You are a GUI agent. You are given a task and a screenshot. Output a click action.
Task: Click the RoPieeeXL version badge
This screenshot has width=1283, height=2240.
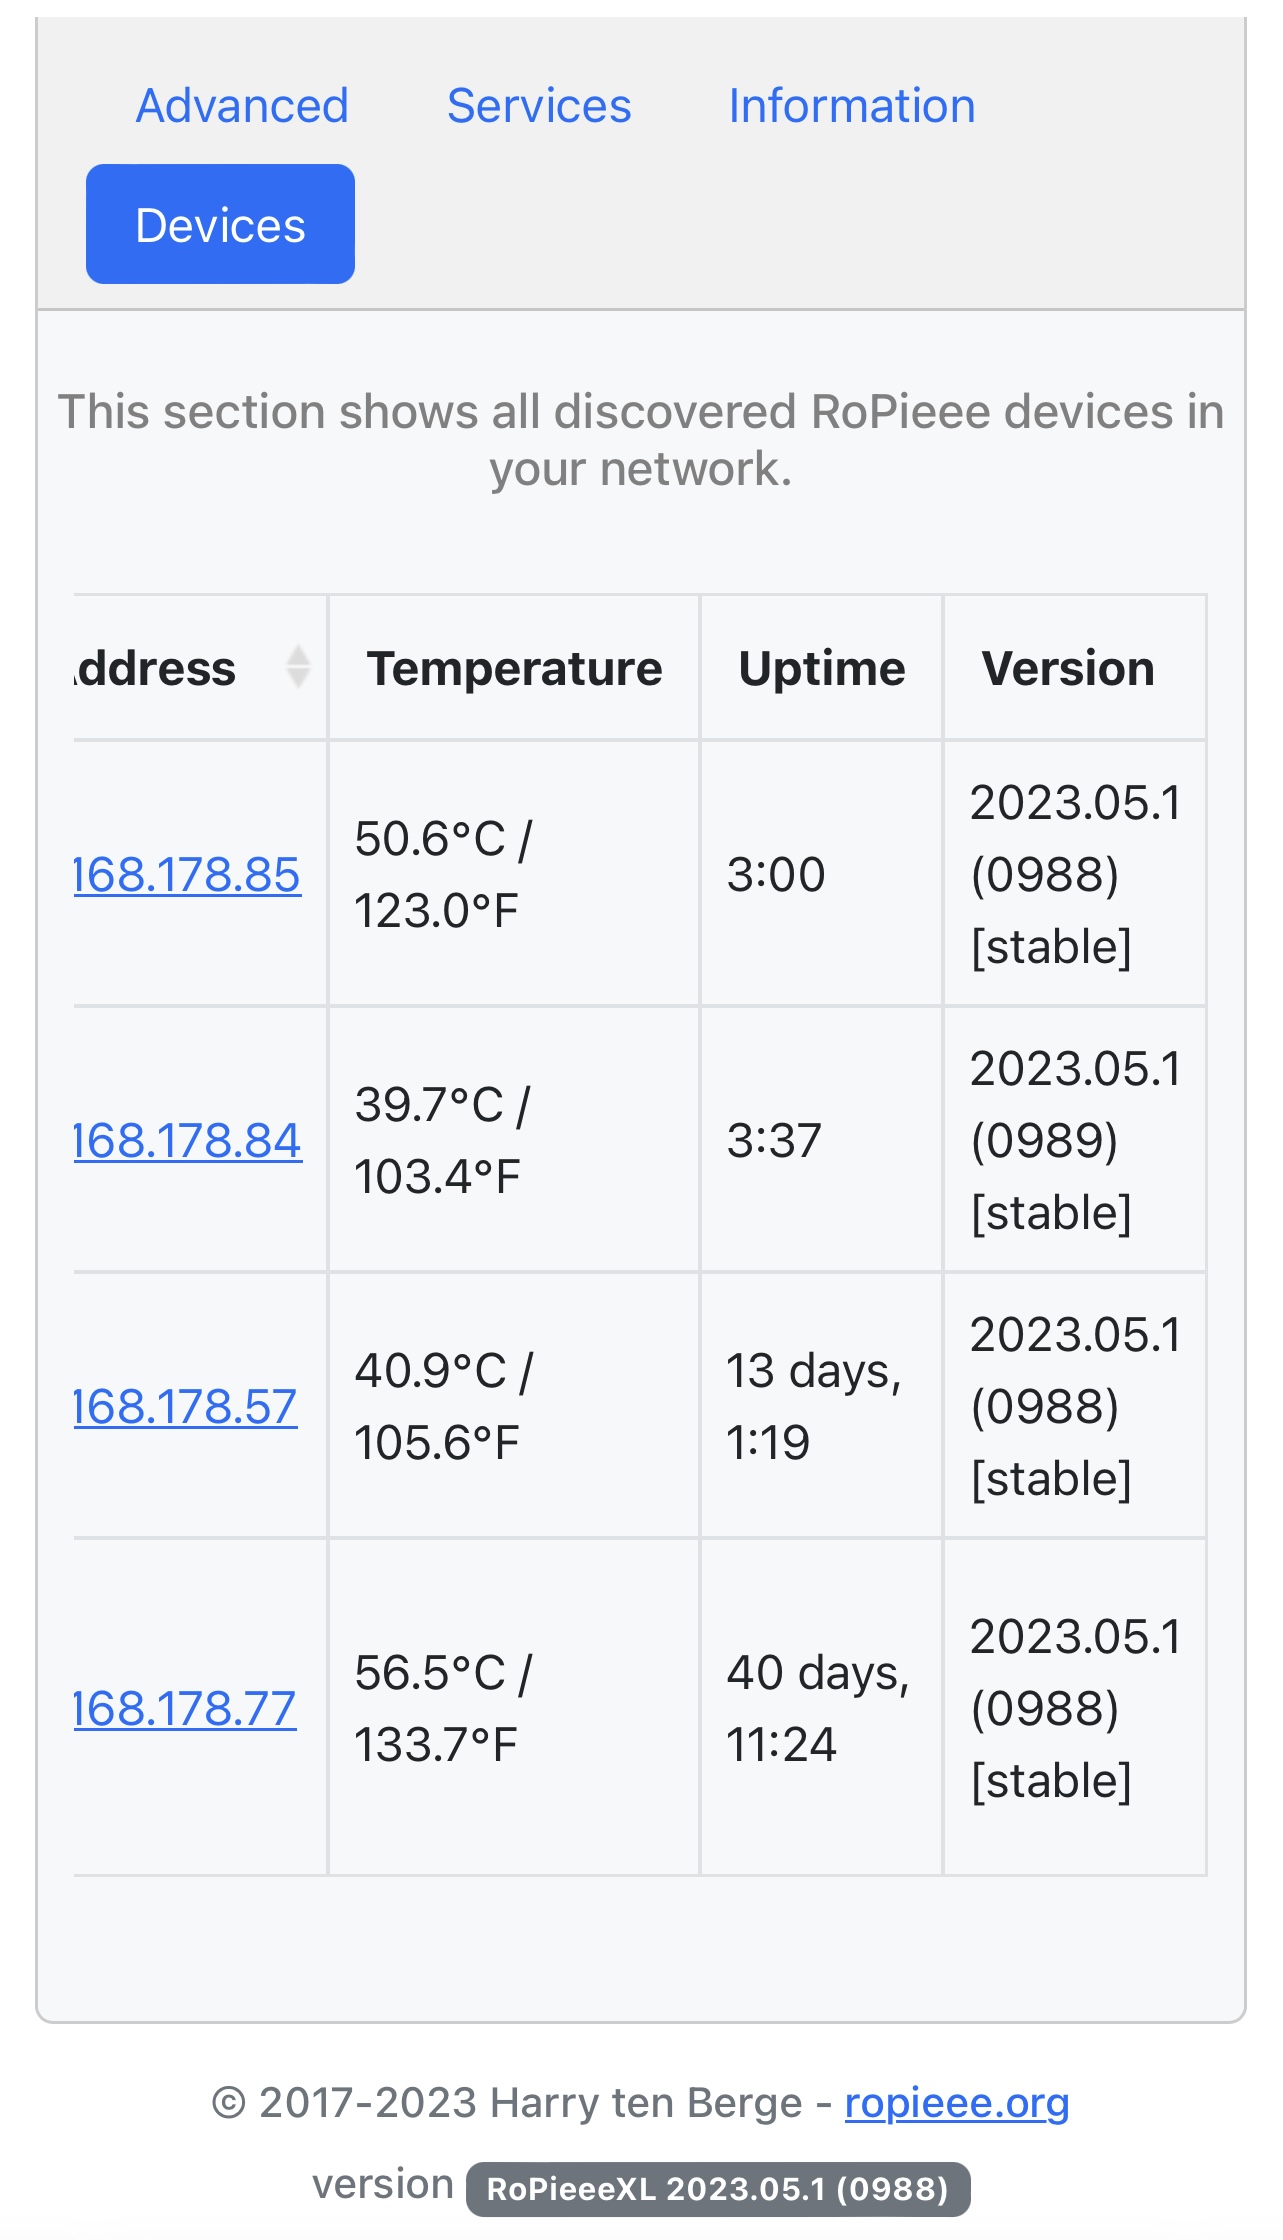tap(717, 2189)
